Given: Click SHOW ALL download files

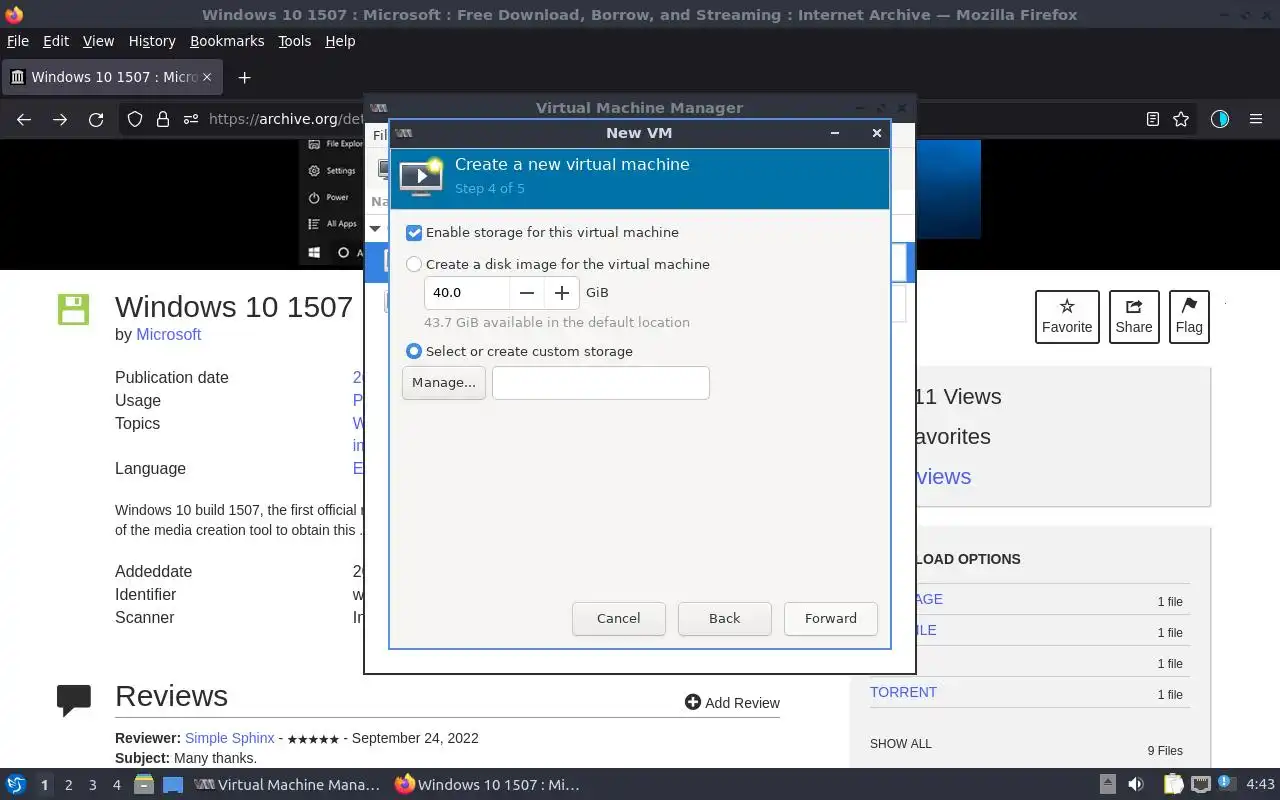Looking at the screenshot, I should coord(900,744).
